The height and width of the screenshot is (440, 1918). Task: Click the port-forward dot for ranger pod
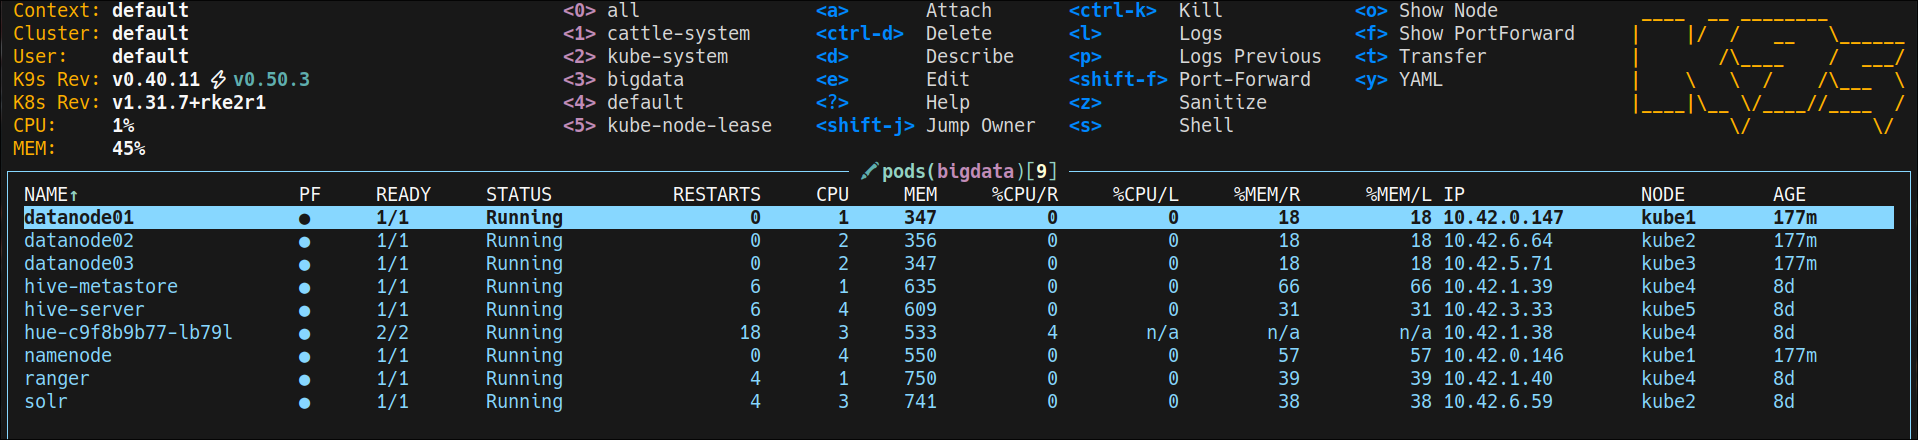click(x=304, y=379)
